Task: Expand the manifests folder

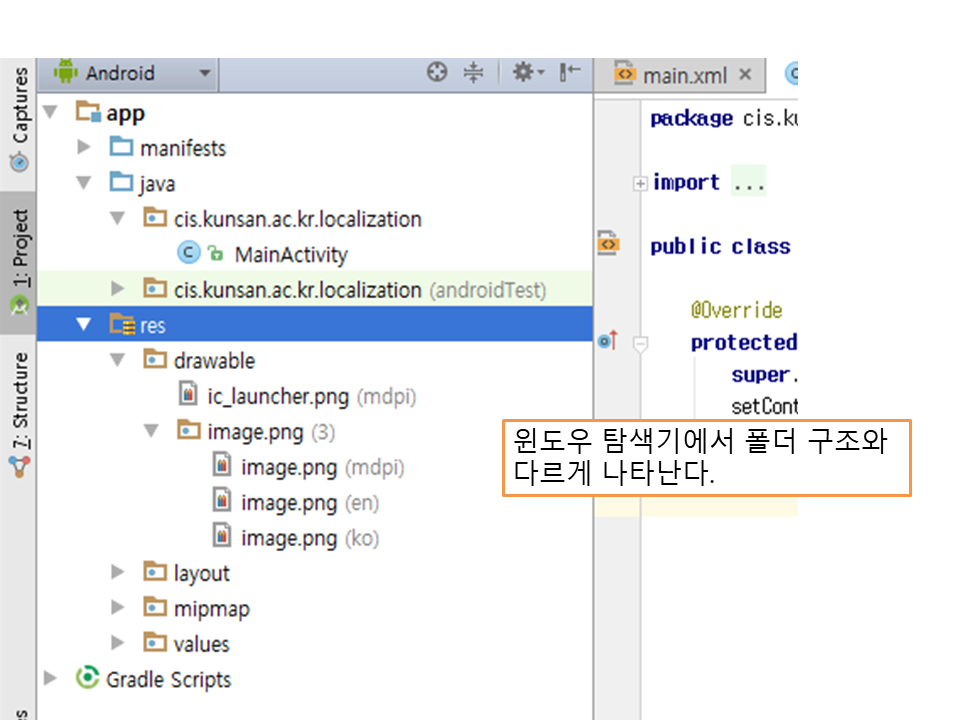Action: (84, 148)
